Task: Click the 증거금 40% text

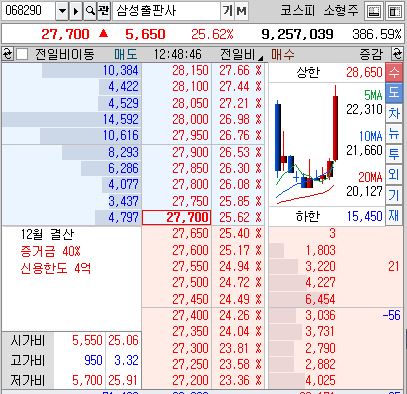Action: pyautogui.click(x=50, y=251)
